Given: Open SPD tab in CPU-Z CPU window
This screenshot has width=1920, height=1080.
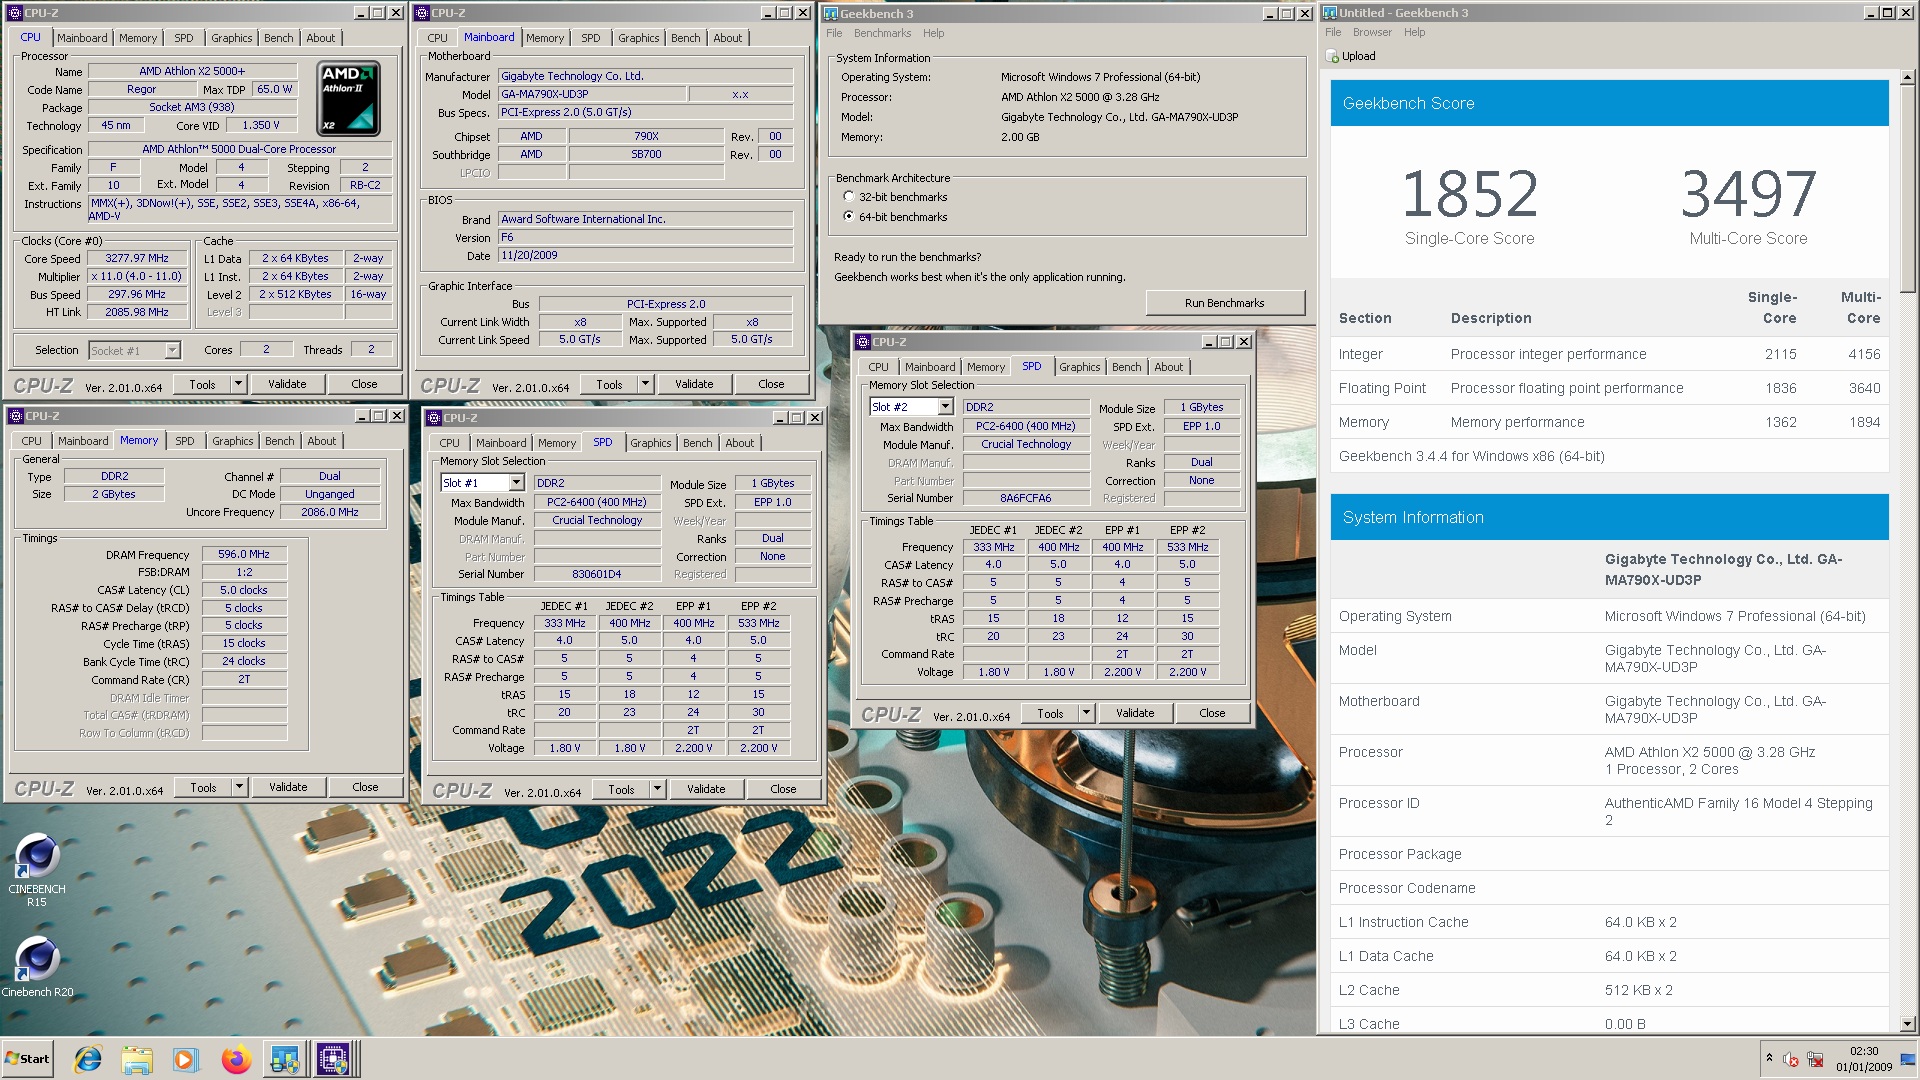Looking at the screenshot, I should [184, 38].
